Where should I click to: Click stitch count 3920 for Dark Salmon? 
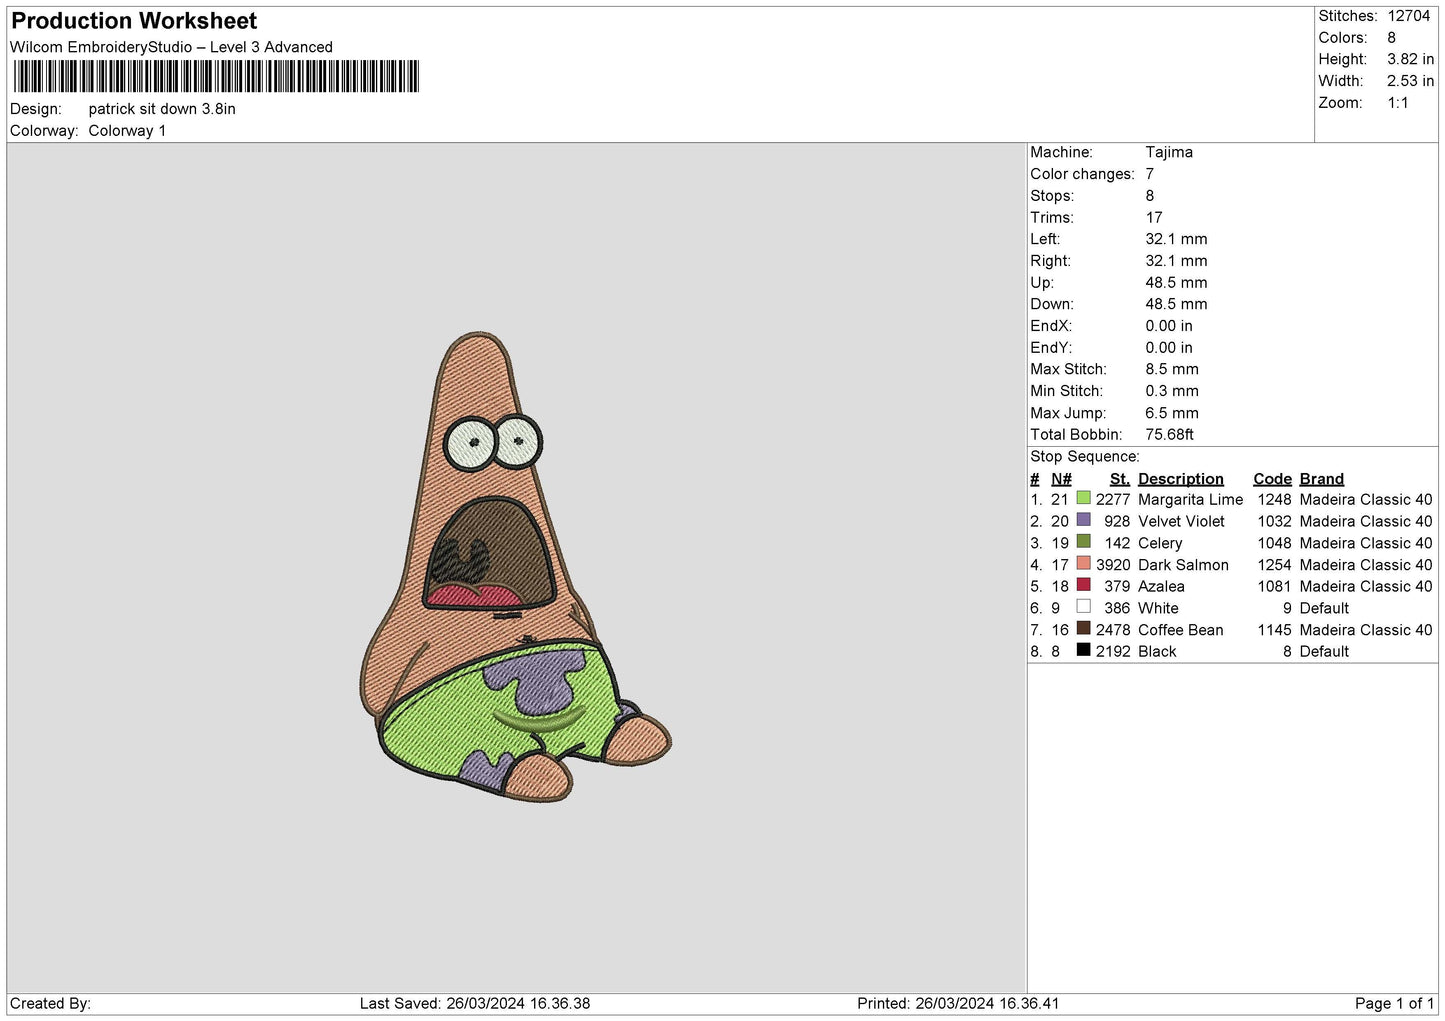point(1113,565)
